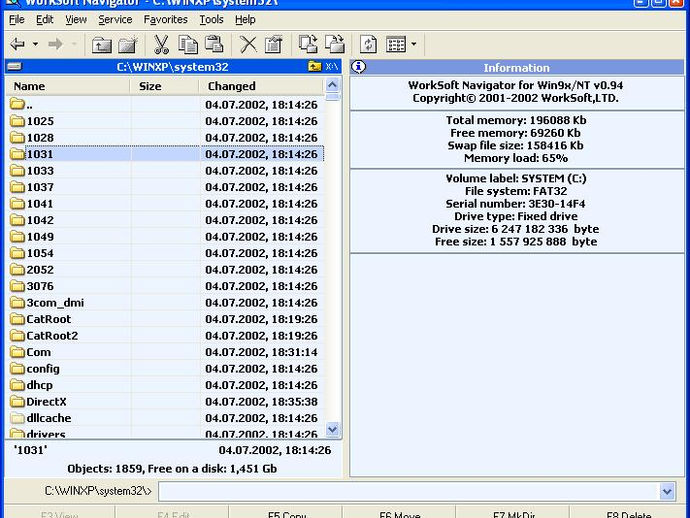Click scrollbar up arrow in file list

tap(333, 84)
